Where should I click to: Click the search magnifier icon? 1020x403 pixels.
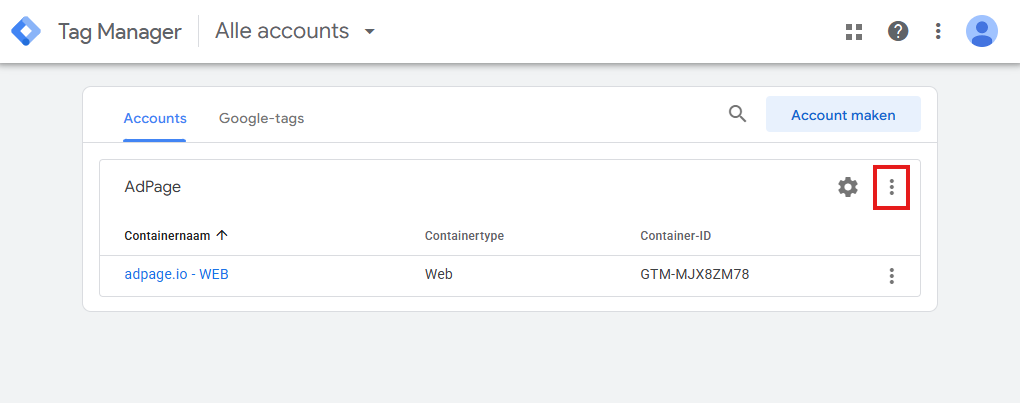pos(737,114)
